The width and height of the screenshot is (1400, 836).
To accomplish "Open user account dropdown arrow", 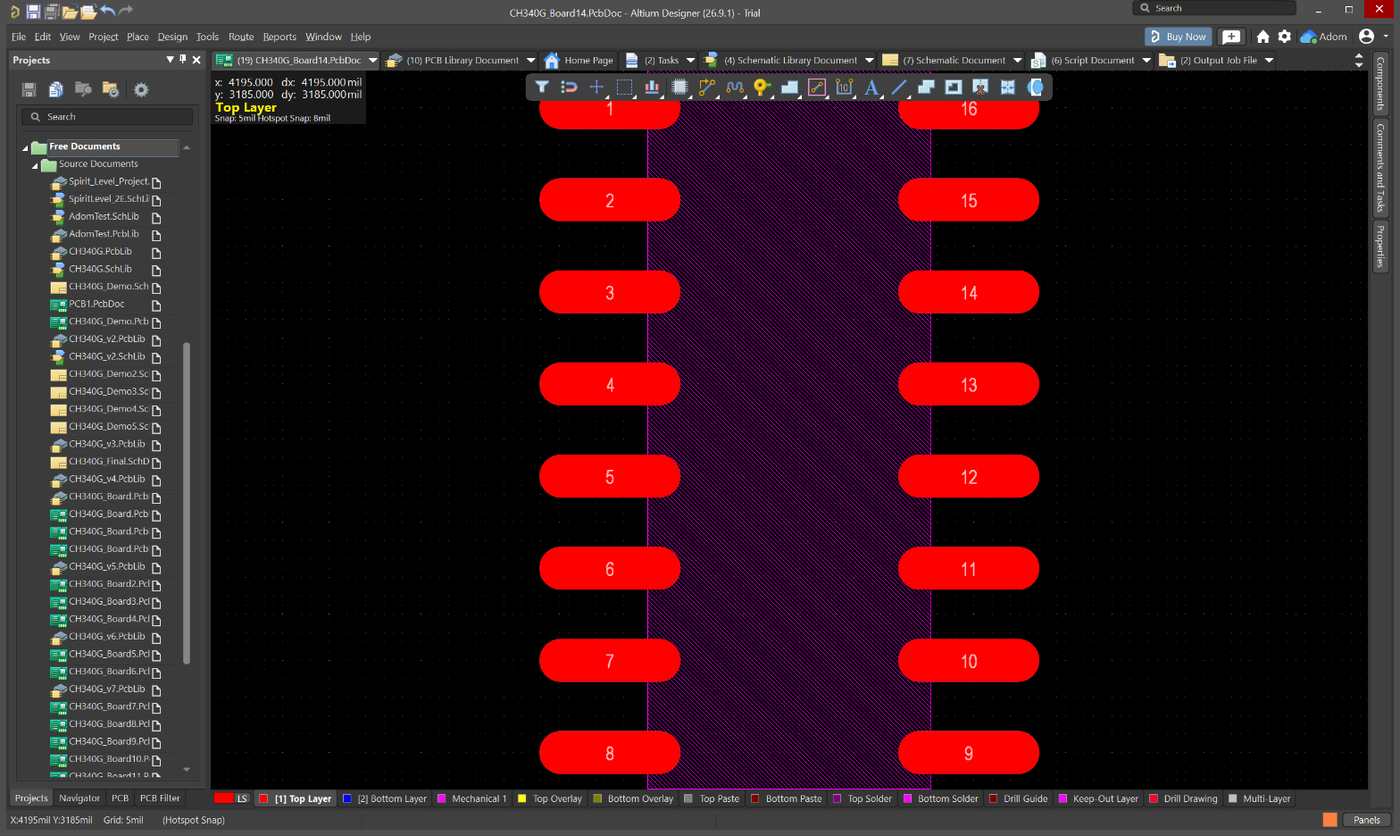I will point(1386,37).
